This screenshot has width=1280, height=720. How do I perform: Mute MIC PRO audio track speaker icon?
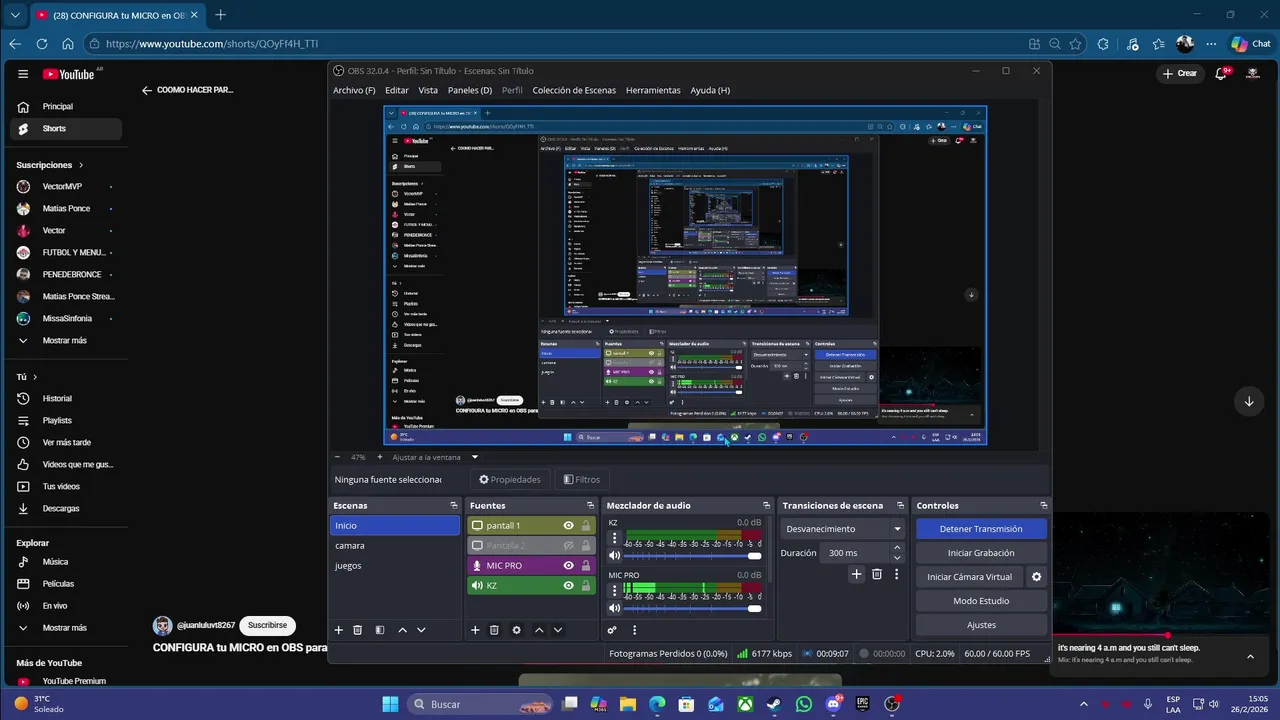614,608
